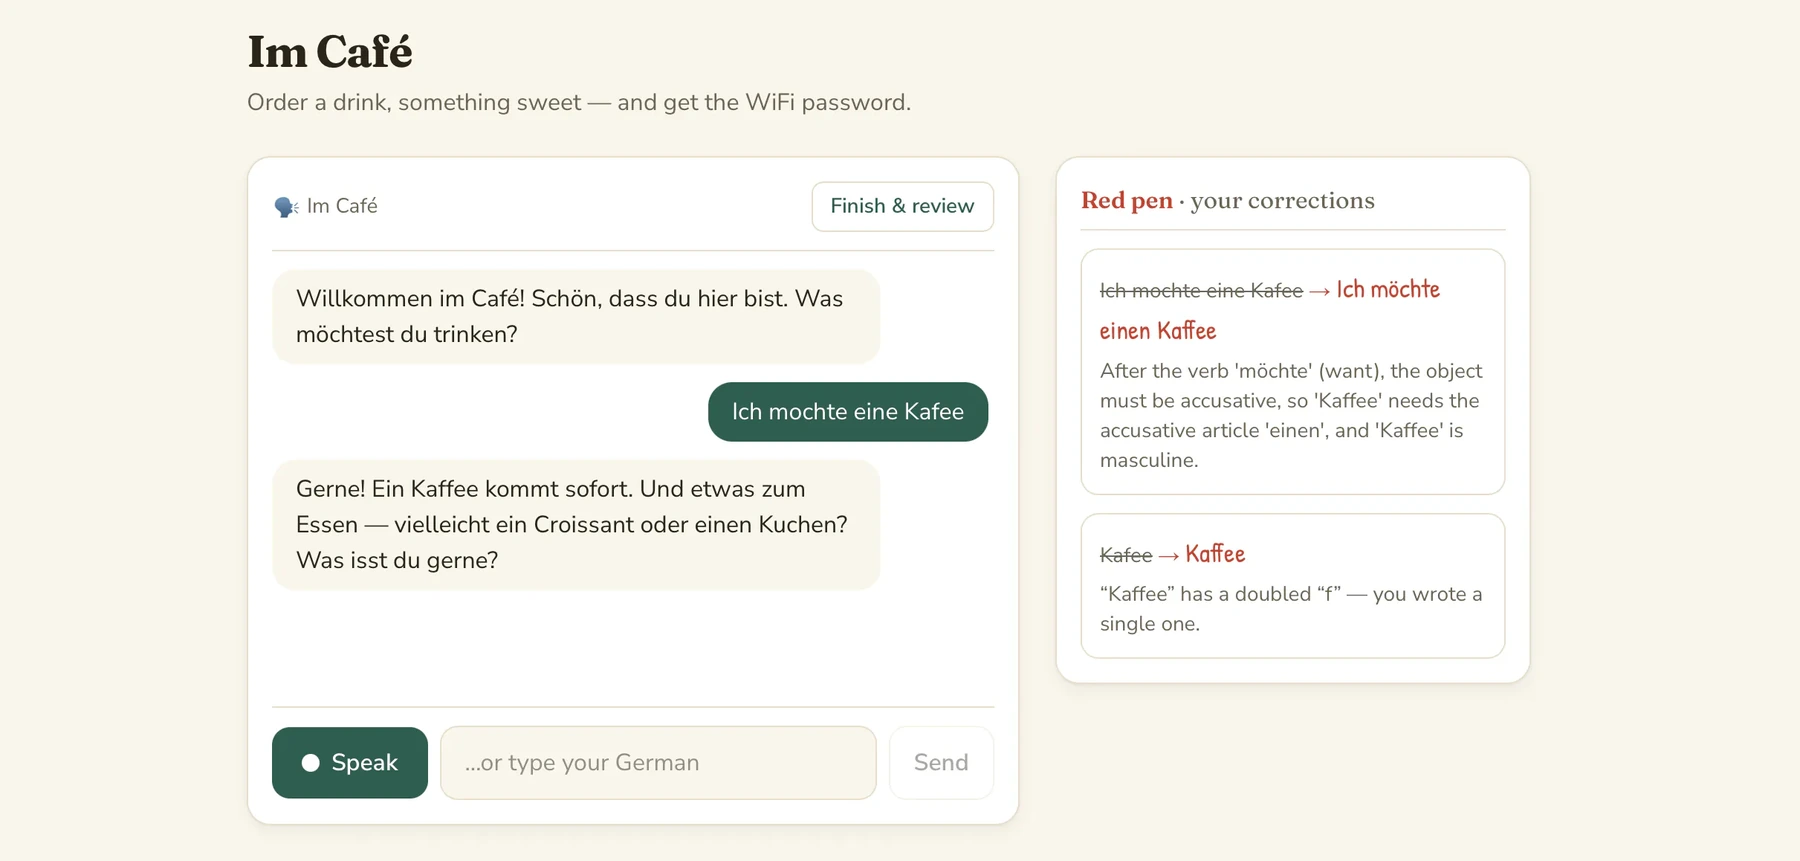1800x861 pixels.
Task: Focus the "or type your German" input field
Action: pos(658,763)
